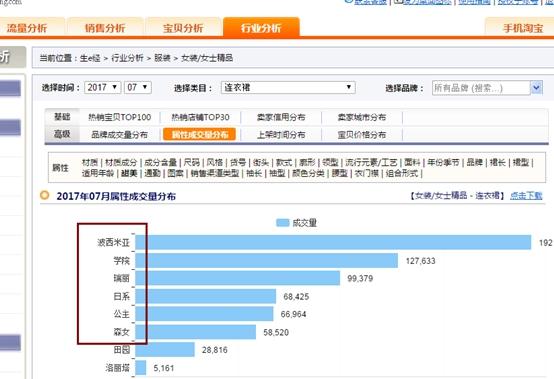The width and height of the screenshot is (554, 379).
Task: Click the brand search input field
Action: 481,88
